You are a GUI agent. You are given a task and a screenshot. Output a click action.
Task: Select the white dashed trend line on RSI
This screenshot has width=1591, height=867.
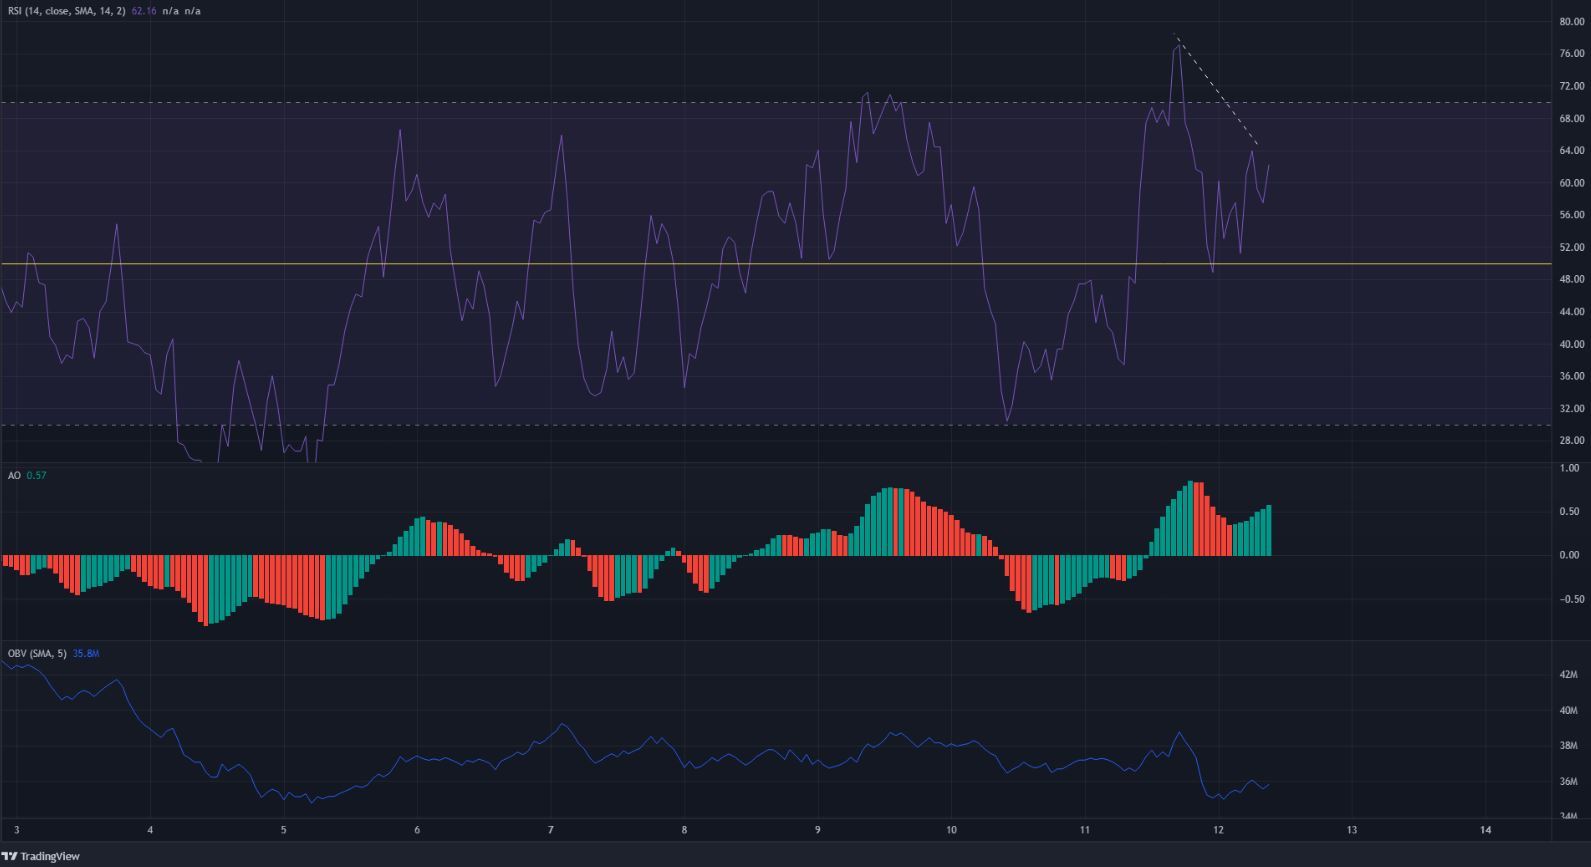point(1216,92)
